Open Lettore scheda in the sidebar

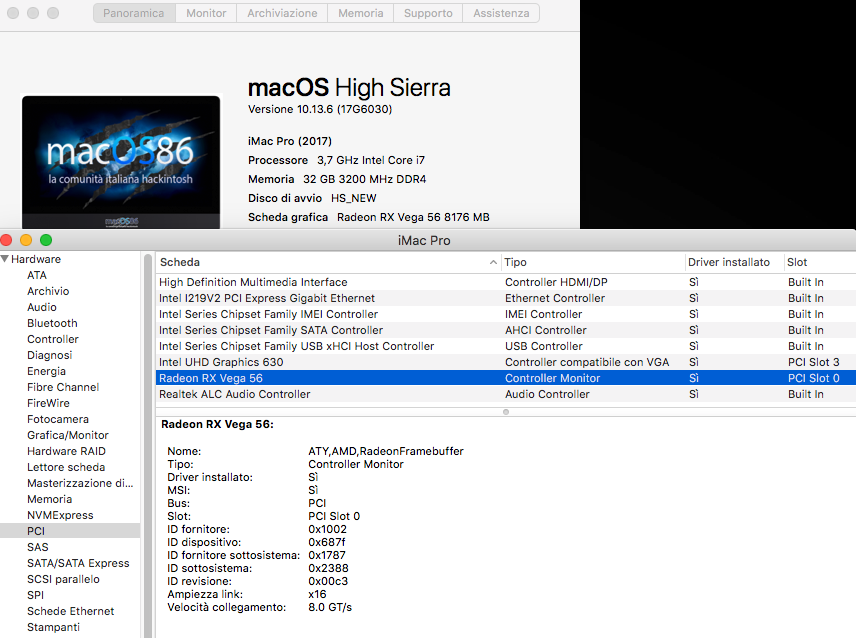point(66,467)
